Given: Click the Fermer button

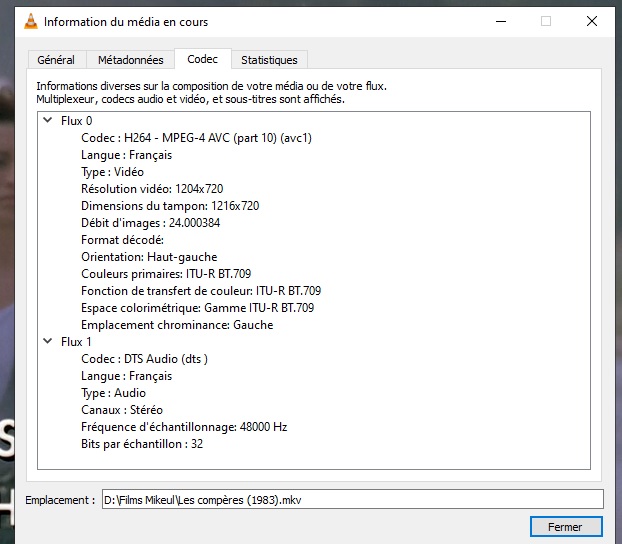Looking at the screenshot, I should click(x=566, y=527).
